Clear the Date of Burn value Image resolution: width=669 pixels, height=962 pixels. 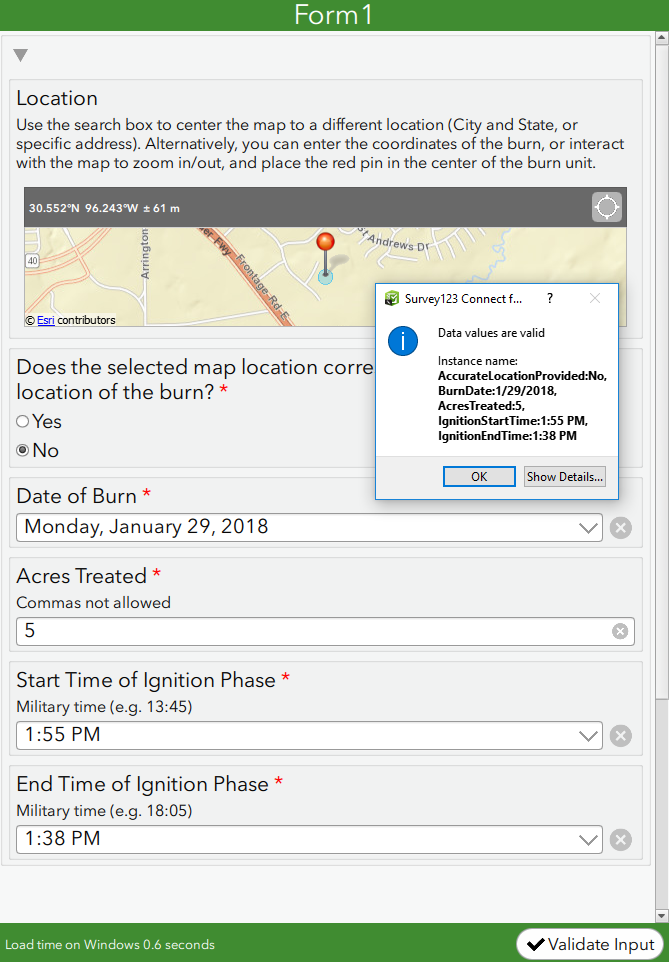621,528
